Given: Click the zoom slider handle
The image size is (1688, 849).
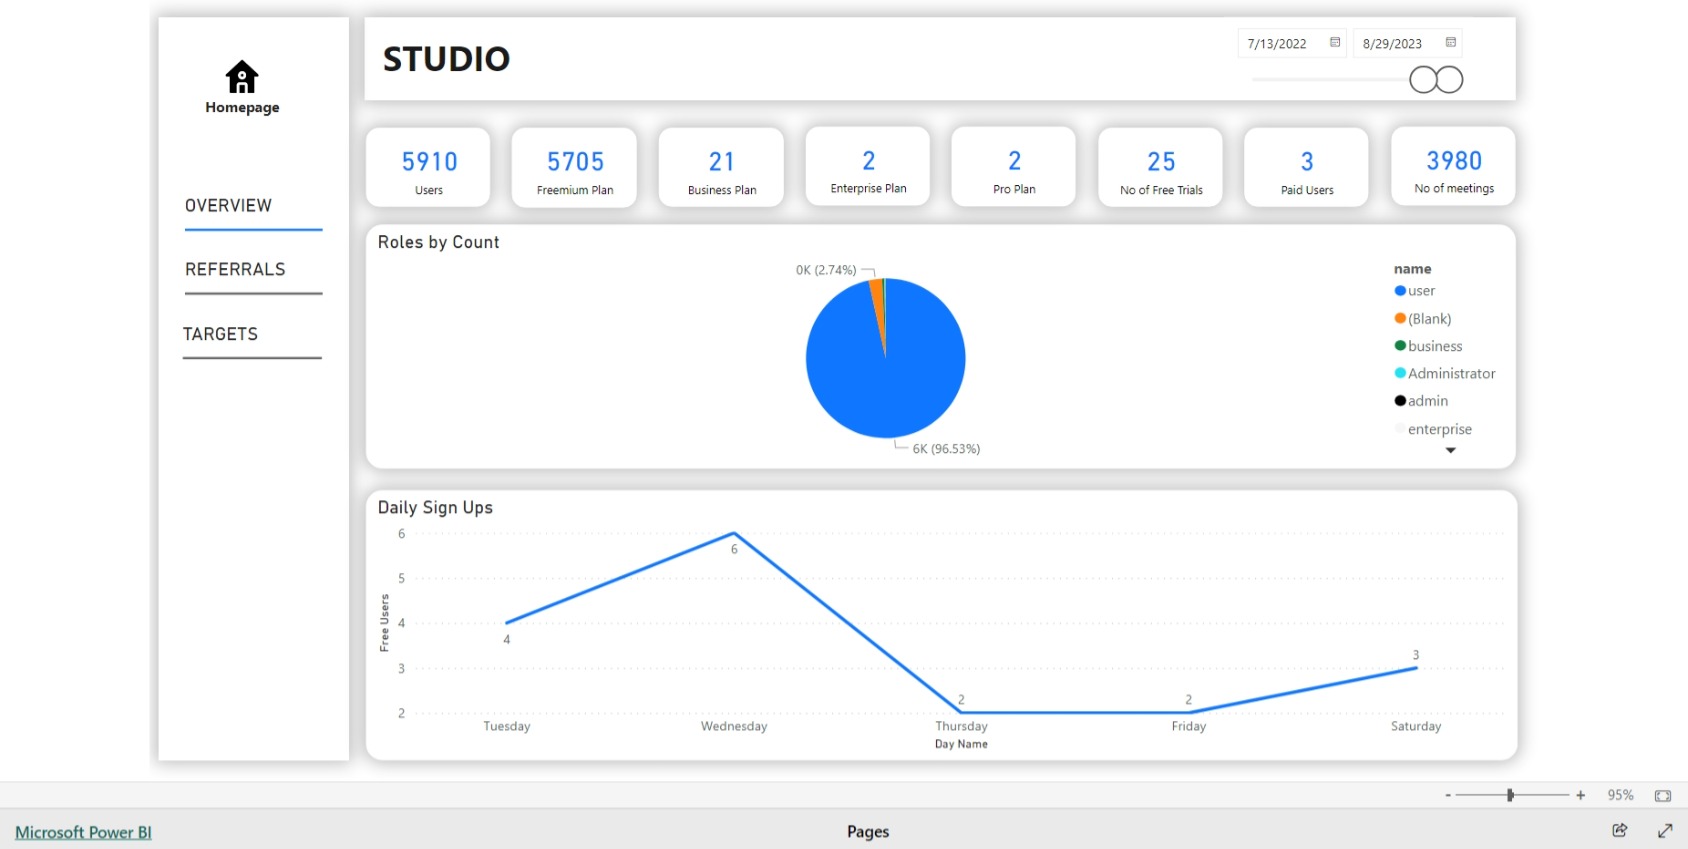Looking at the screenshot, I should coord(1510,795).
